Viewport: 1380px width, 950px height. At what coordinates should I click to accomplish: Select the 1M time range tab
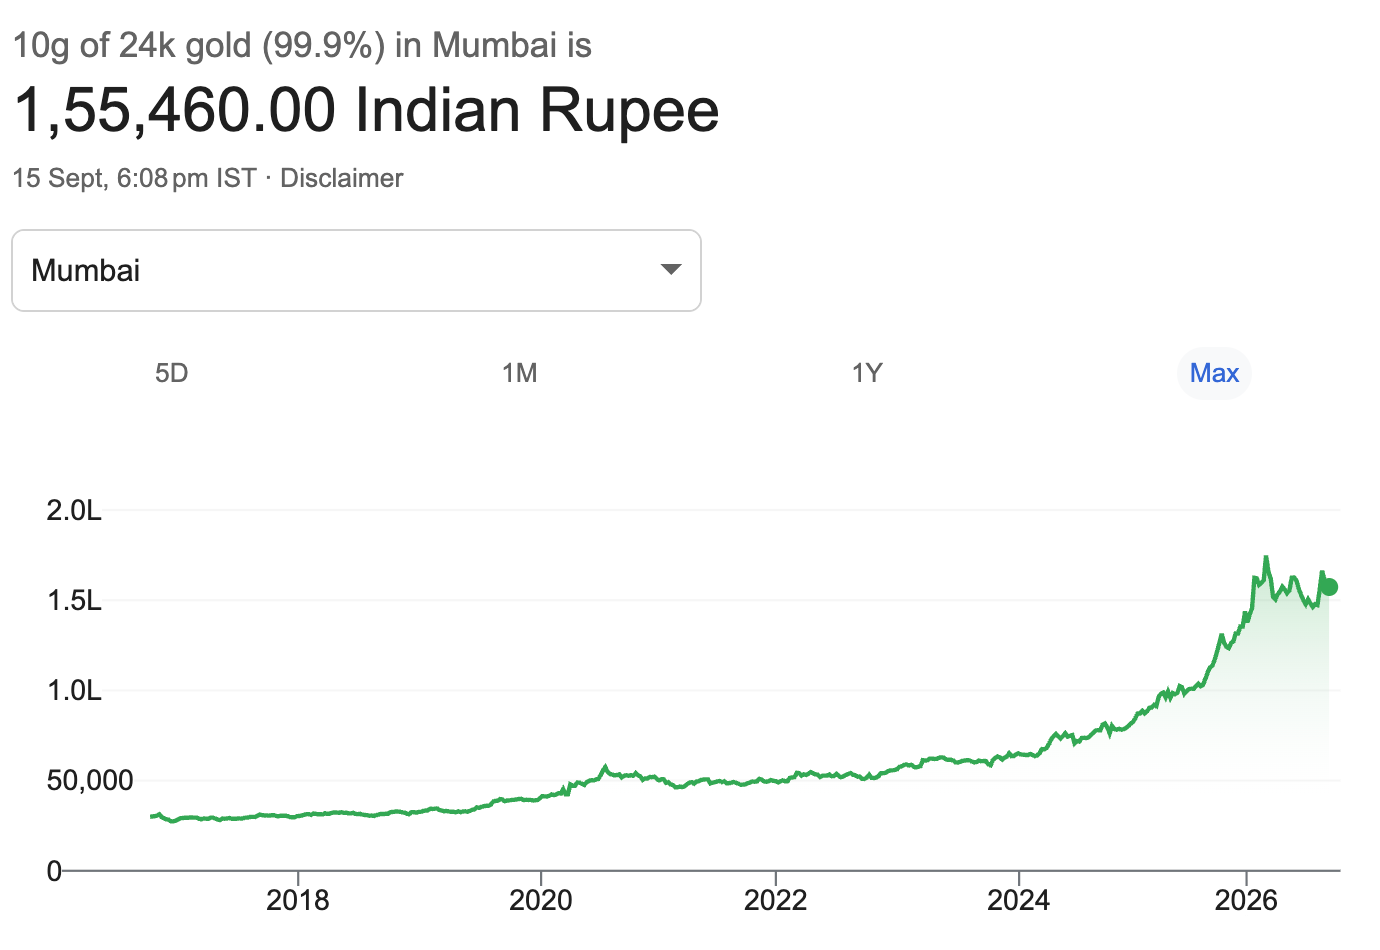(519, 373)
